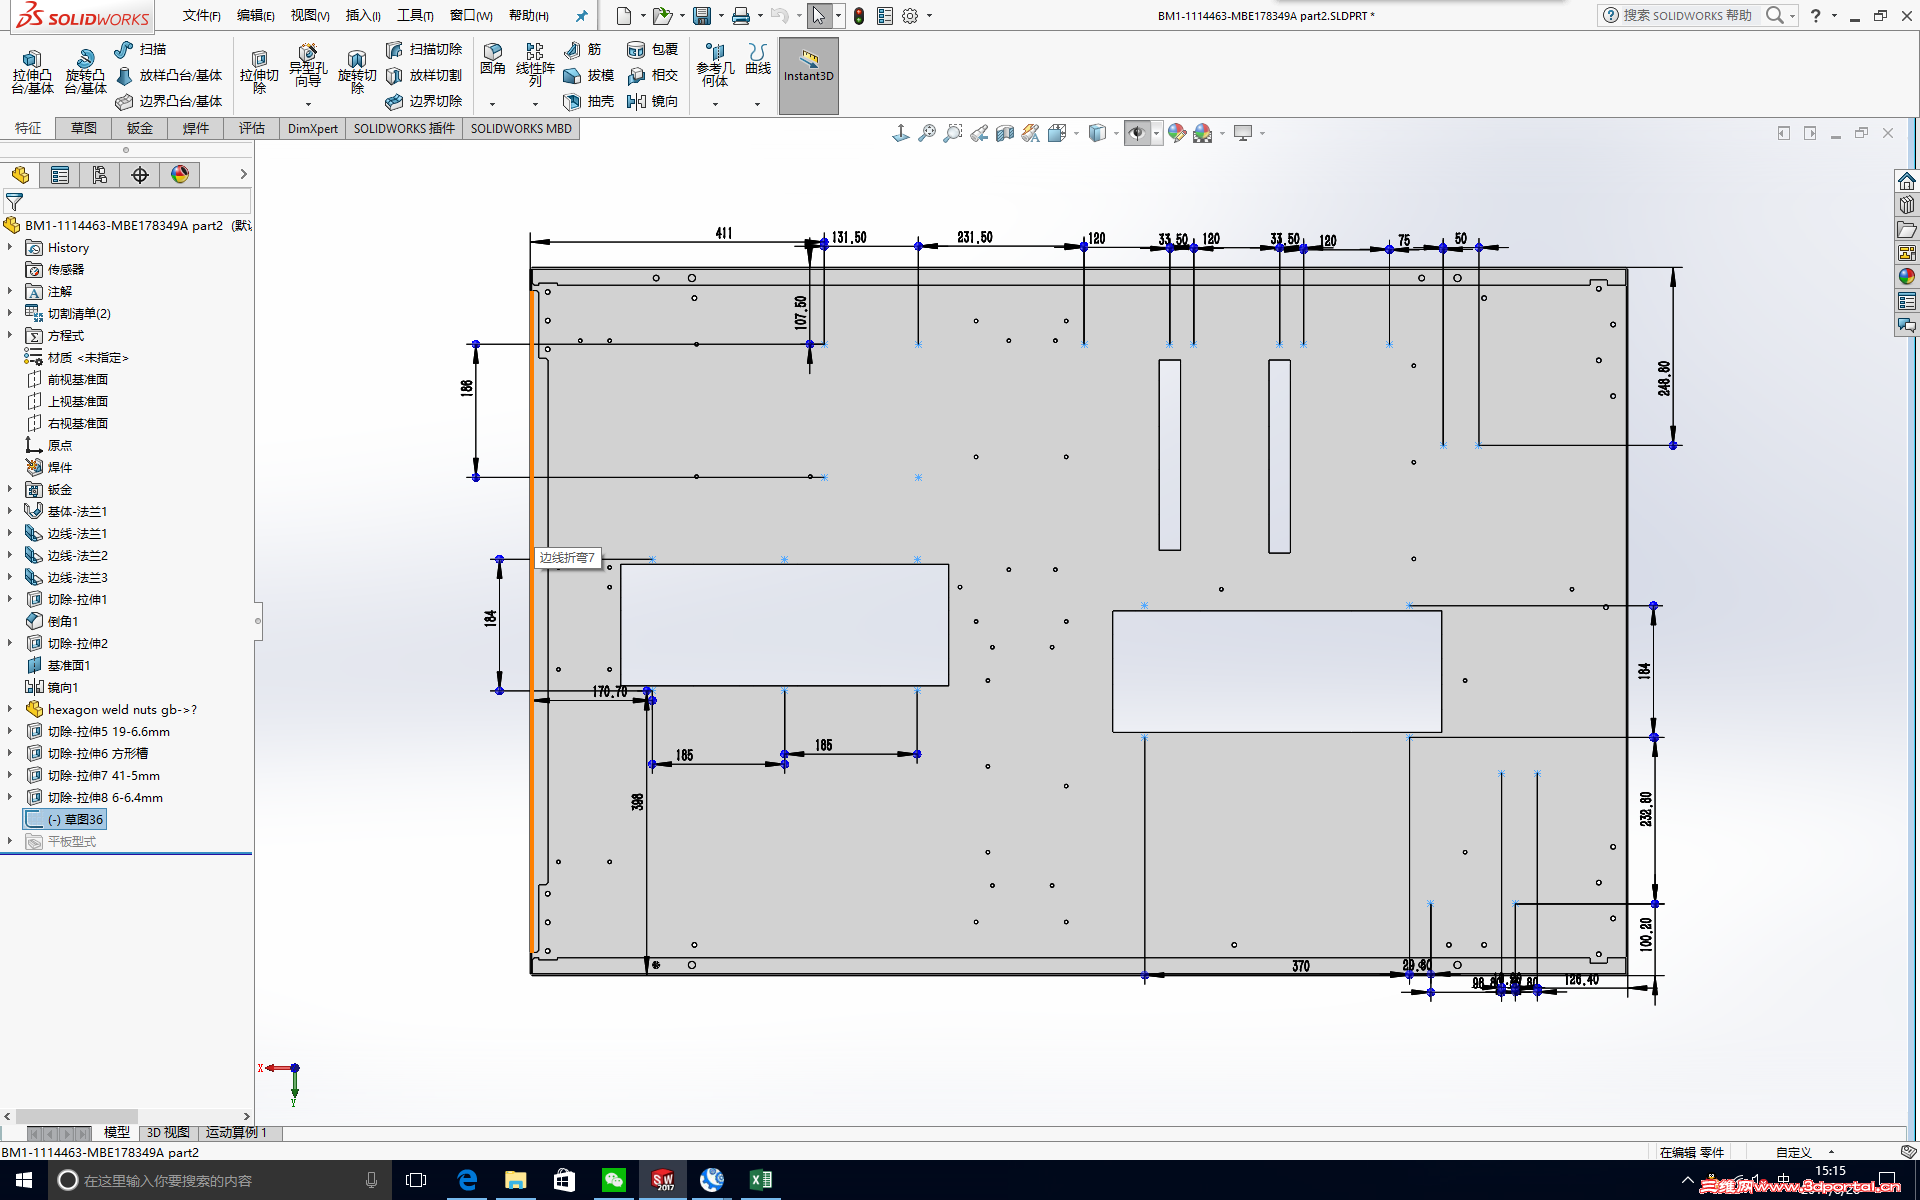Open the 插入(I) Insert menu

363,16
